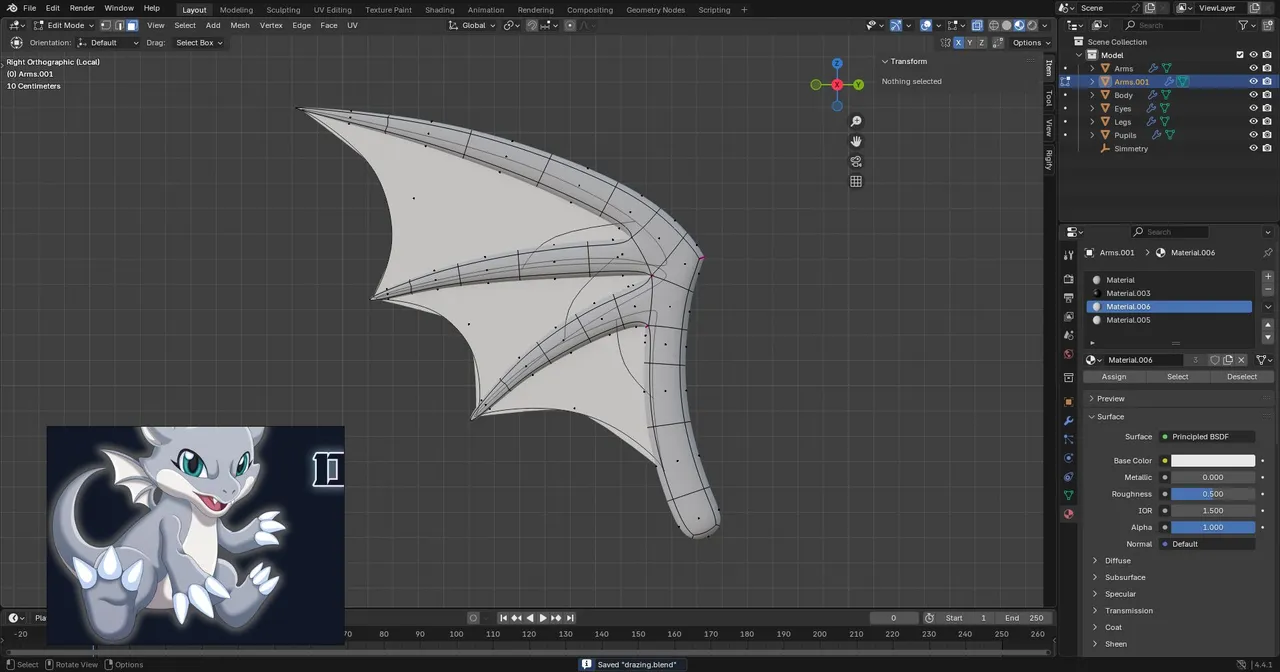
Task: Open the Global transform orientation dropdown
Action: click(472, 25)
